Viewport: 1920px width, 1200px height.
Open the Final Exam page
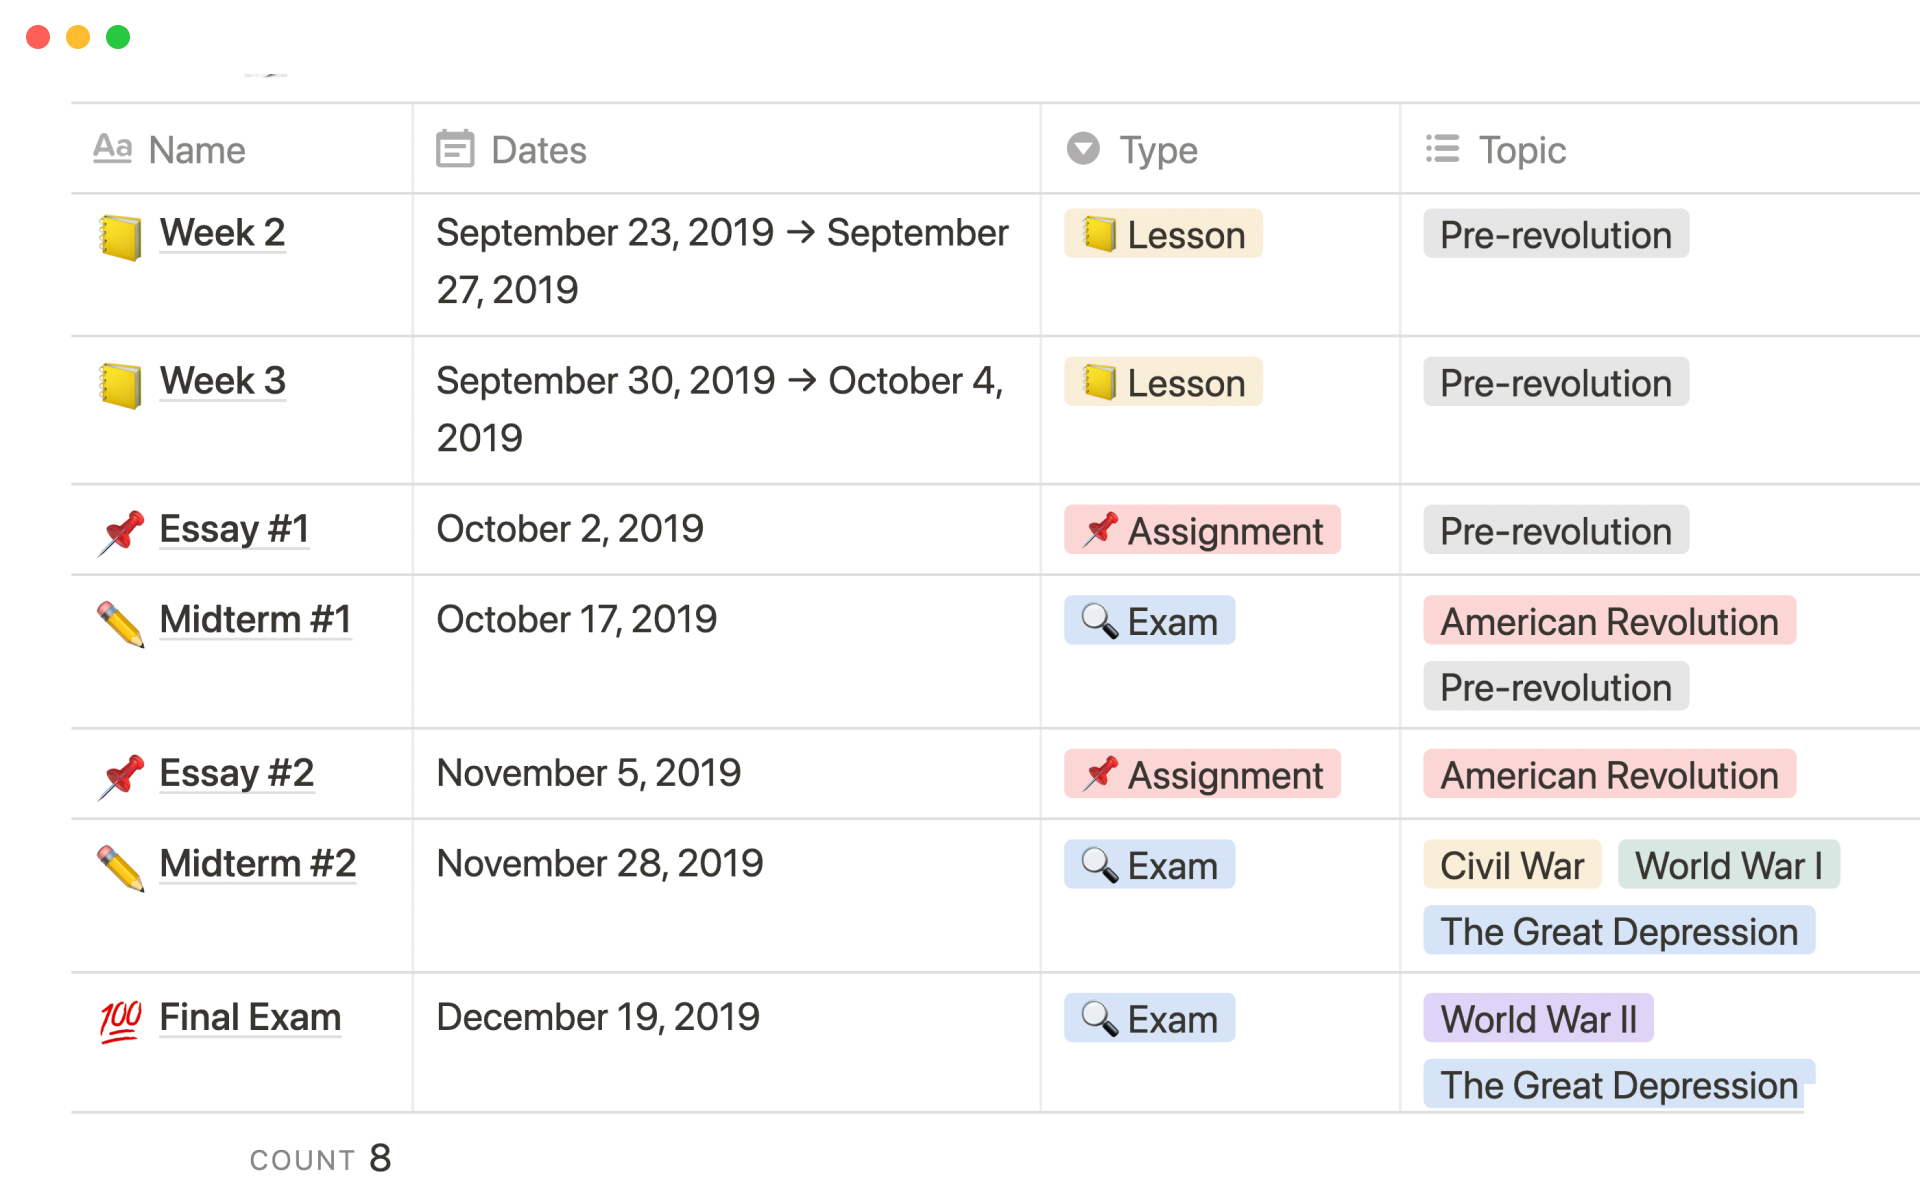pos(250,1017)
